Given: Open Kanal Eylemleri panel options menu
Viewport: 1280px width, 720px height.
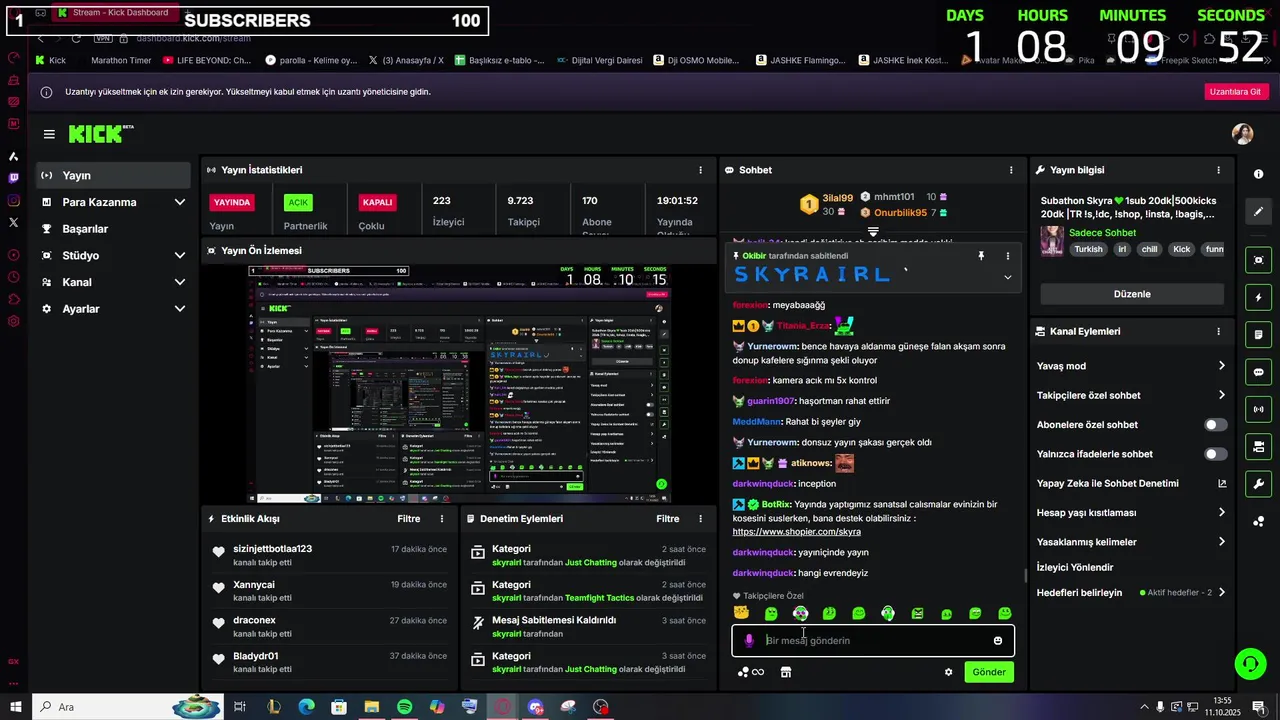Looking at the screenshot, I should click(1218, 331).
